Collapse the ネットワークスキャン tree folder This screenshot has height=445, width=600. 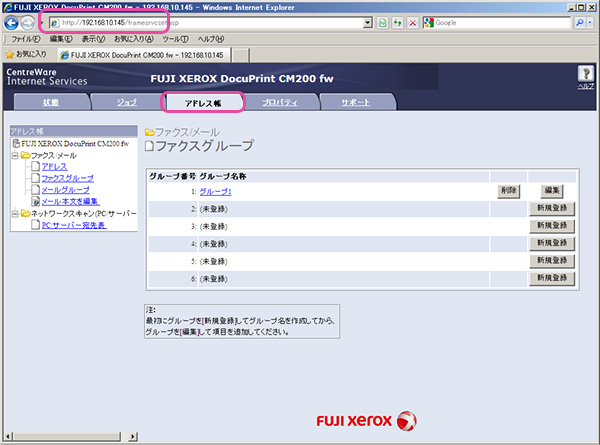pyautogui.click(x=13, y=214)
